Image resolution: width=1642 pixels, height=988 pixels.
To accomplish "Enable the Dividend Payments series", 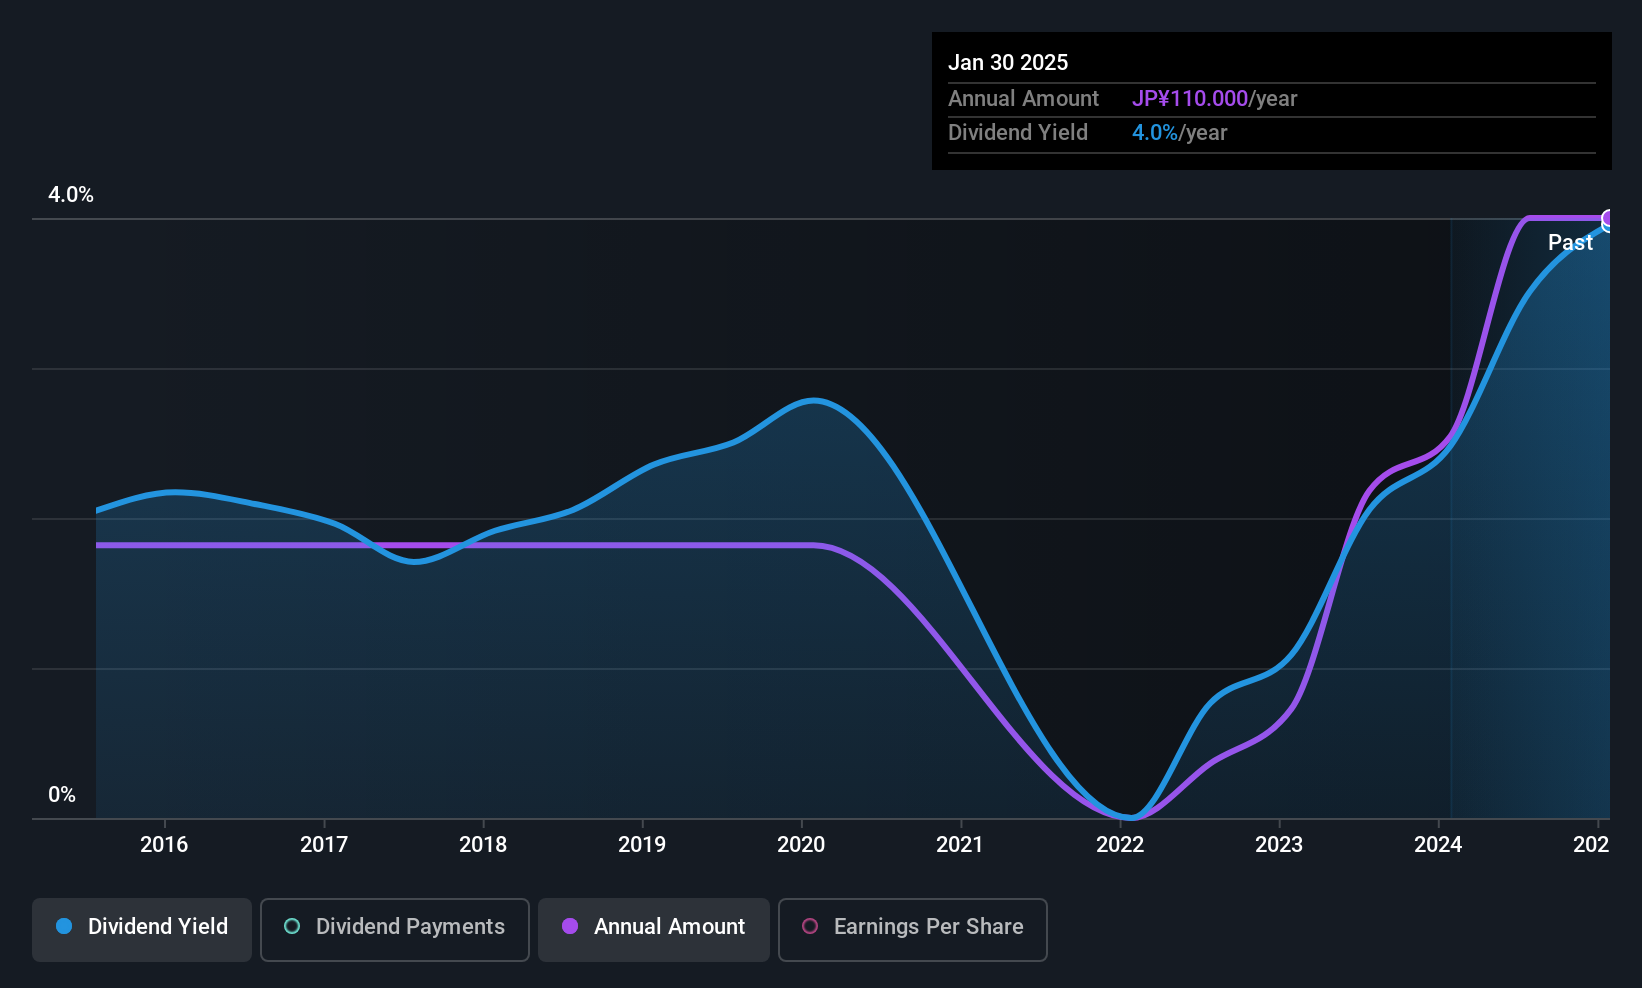I will coord(395,929).
